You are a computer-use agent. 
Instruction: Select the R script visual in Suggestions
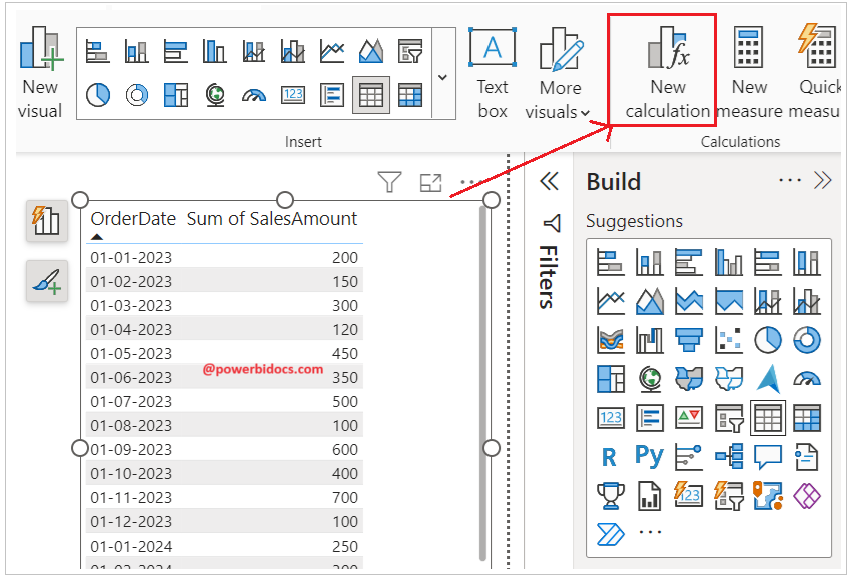click(x=609, y=455)
